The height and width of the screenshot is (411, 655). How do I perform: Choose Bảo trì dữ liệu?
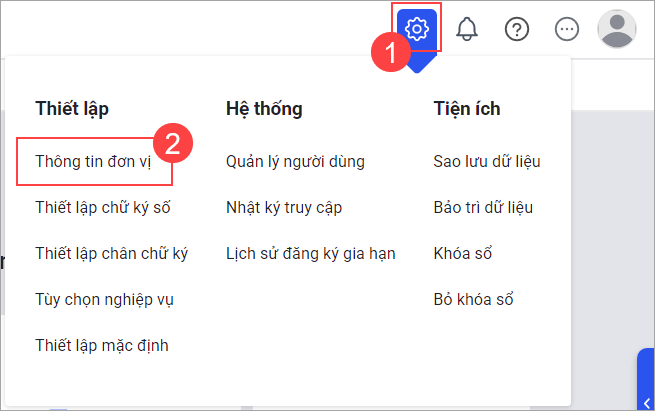pos(483,207)
